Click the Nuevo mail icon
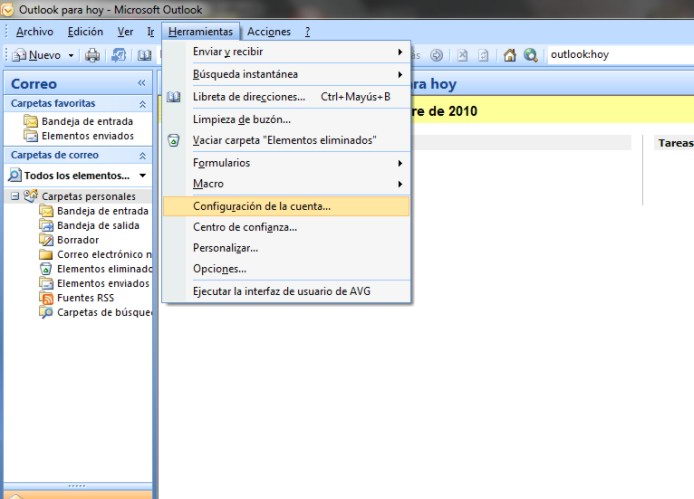Image resolution: width=694 pixels, height=499 pixels. click(x=19, y=55)
